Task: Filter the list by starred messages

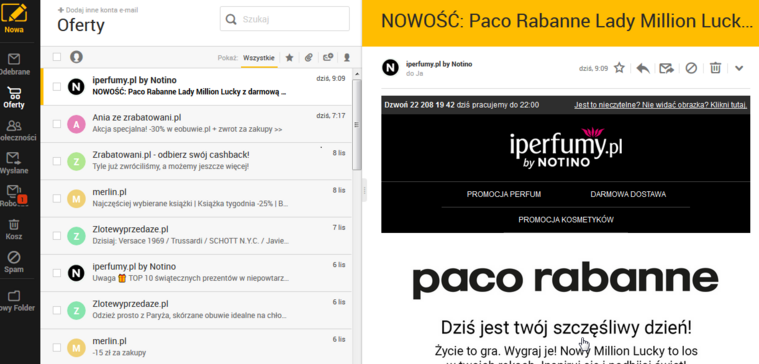Action: [x=289, y=58]
